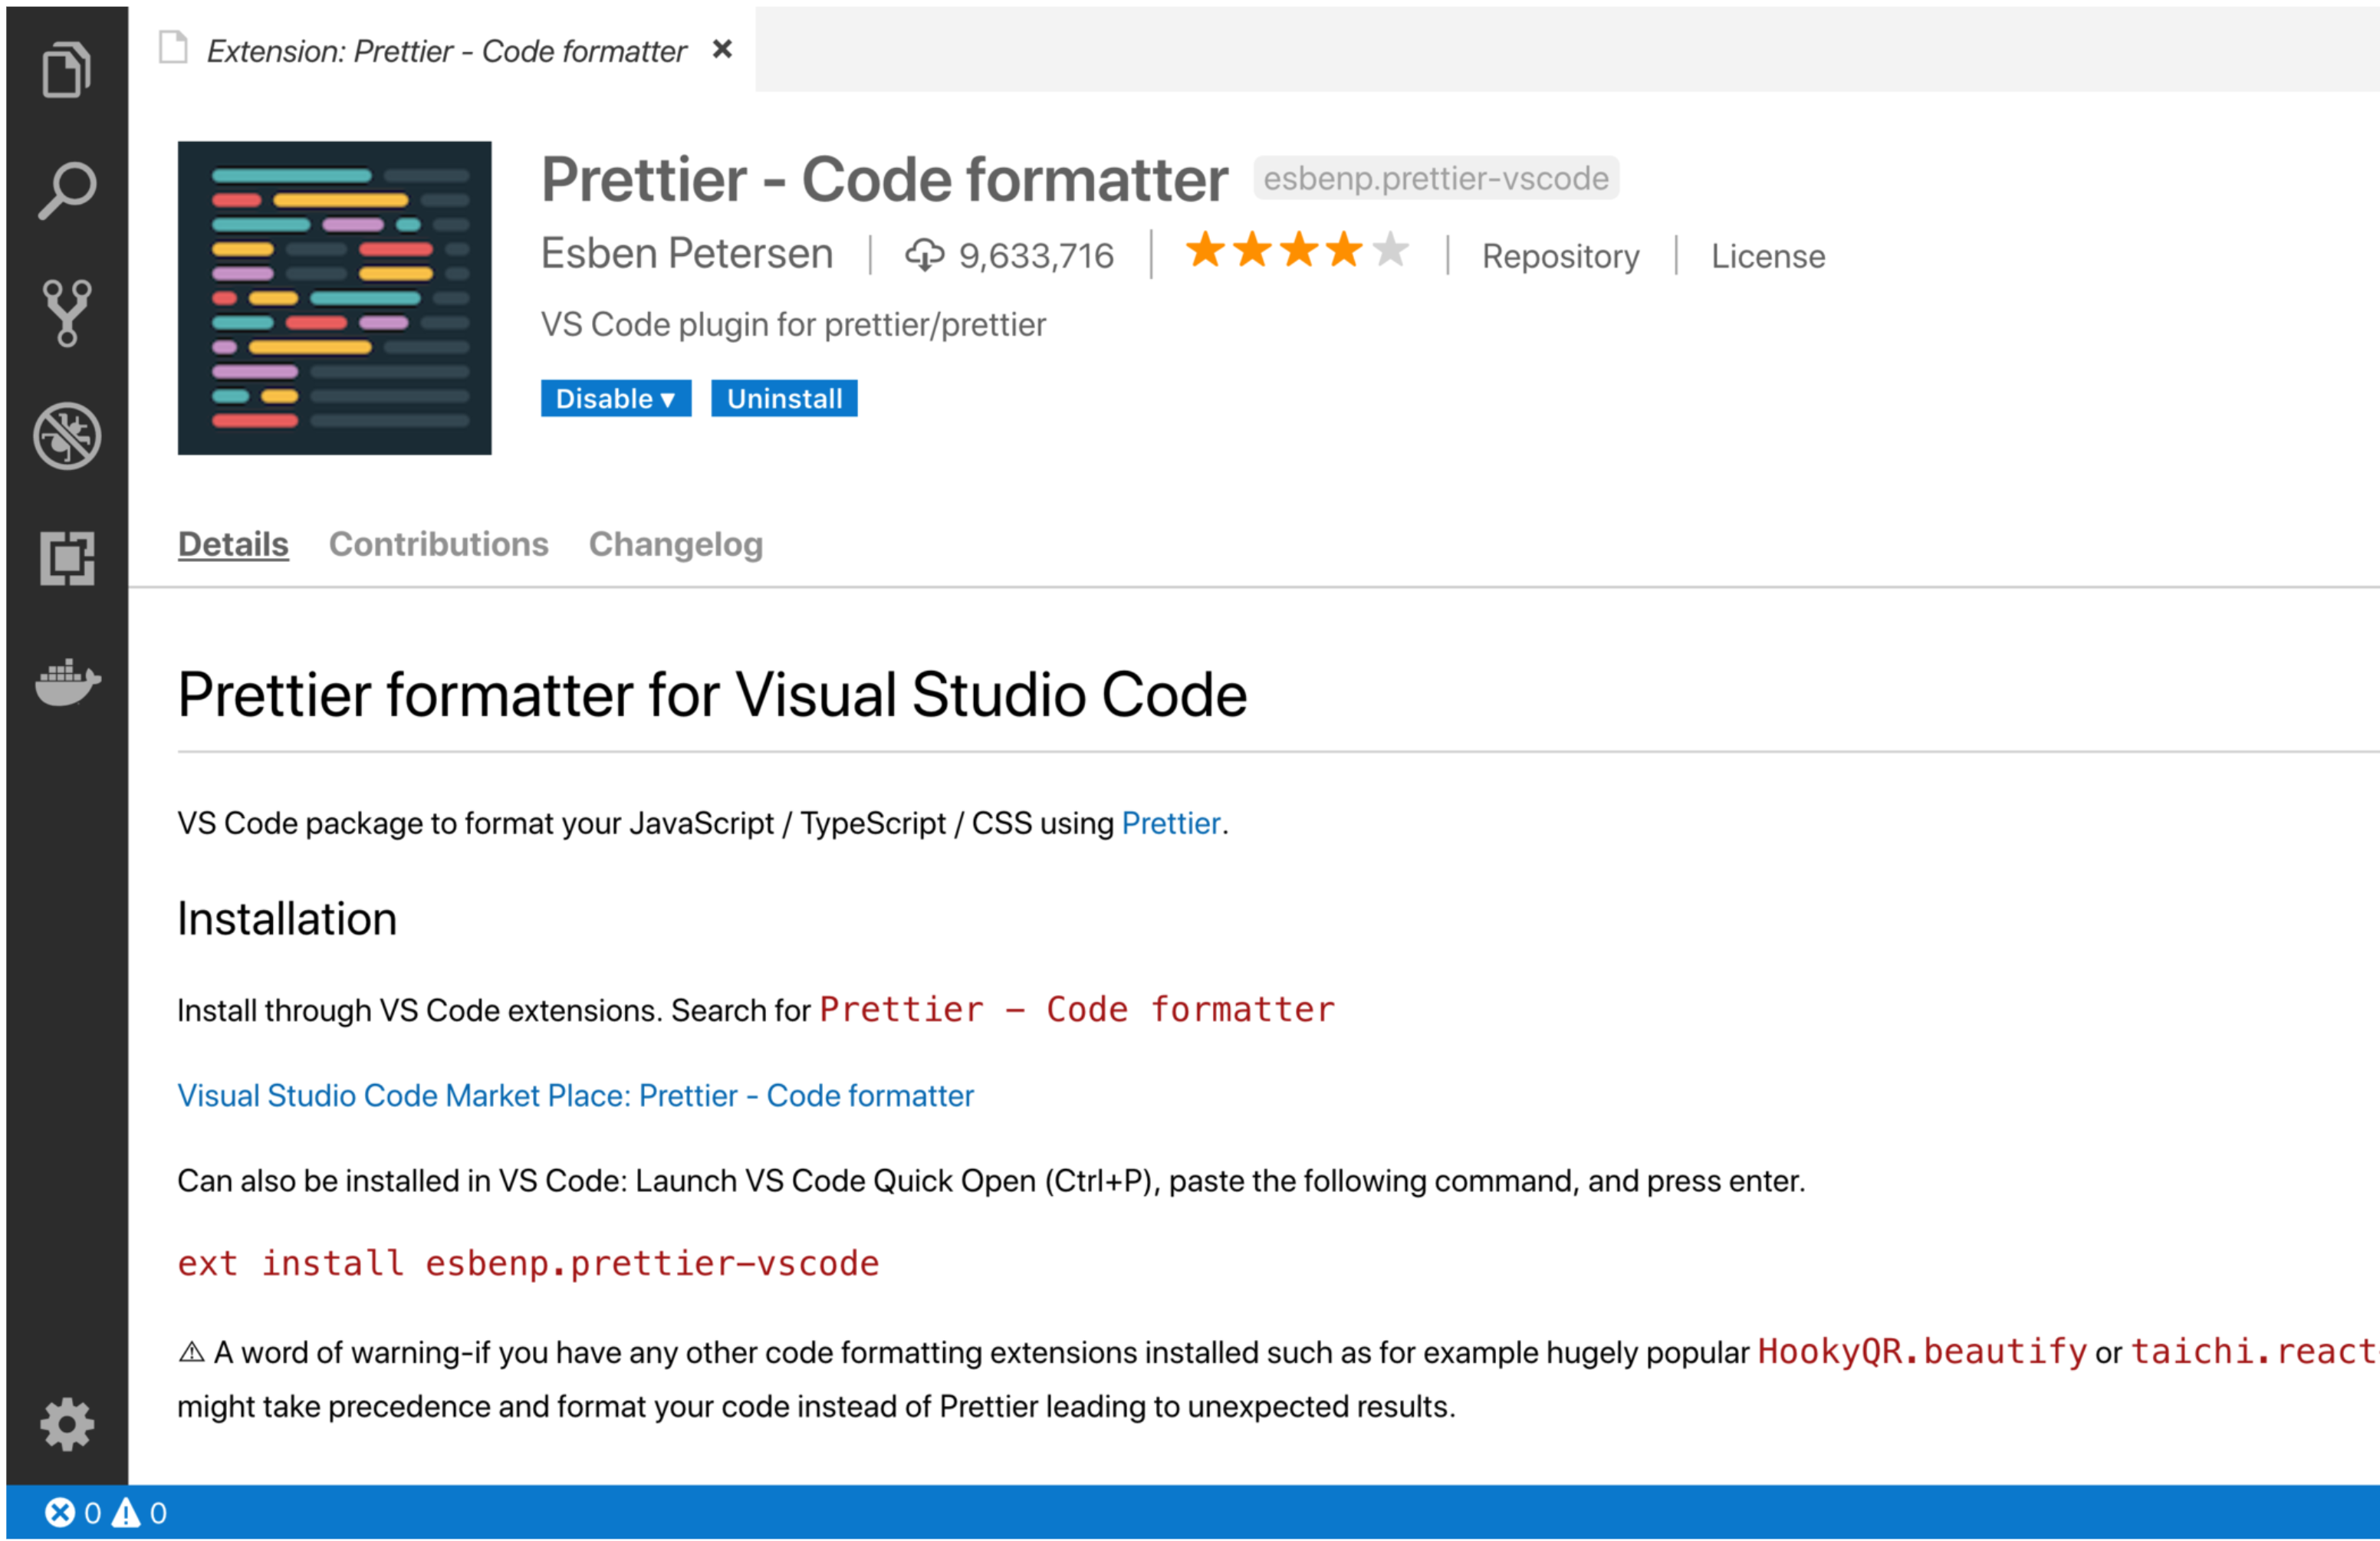Open the Explorer files view

67,69
